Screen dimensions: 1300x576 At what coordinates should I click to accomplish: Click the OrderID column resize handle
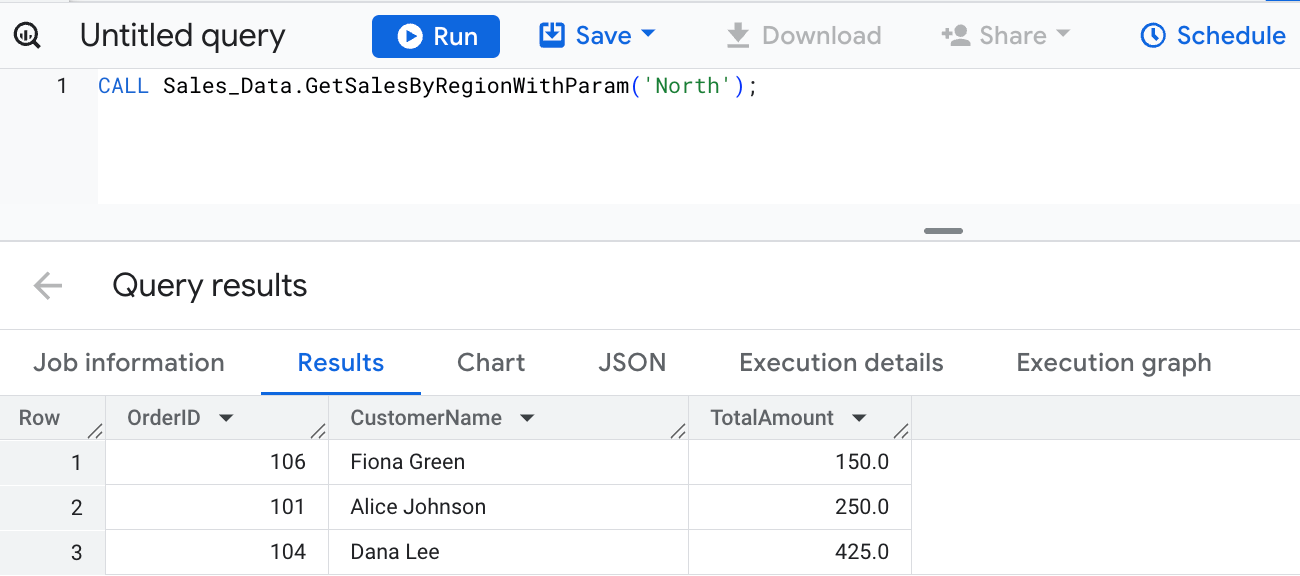[x=318, y=431]
